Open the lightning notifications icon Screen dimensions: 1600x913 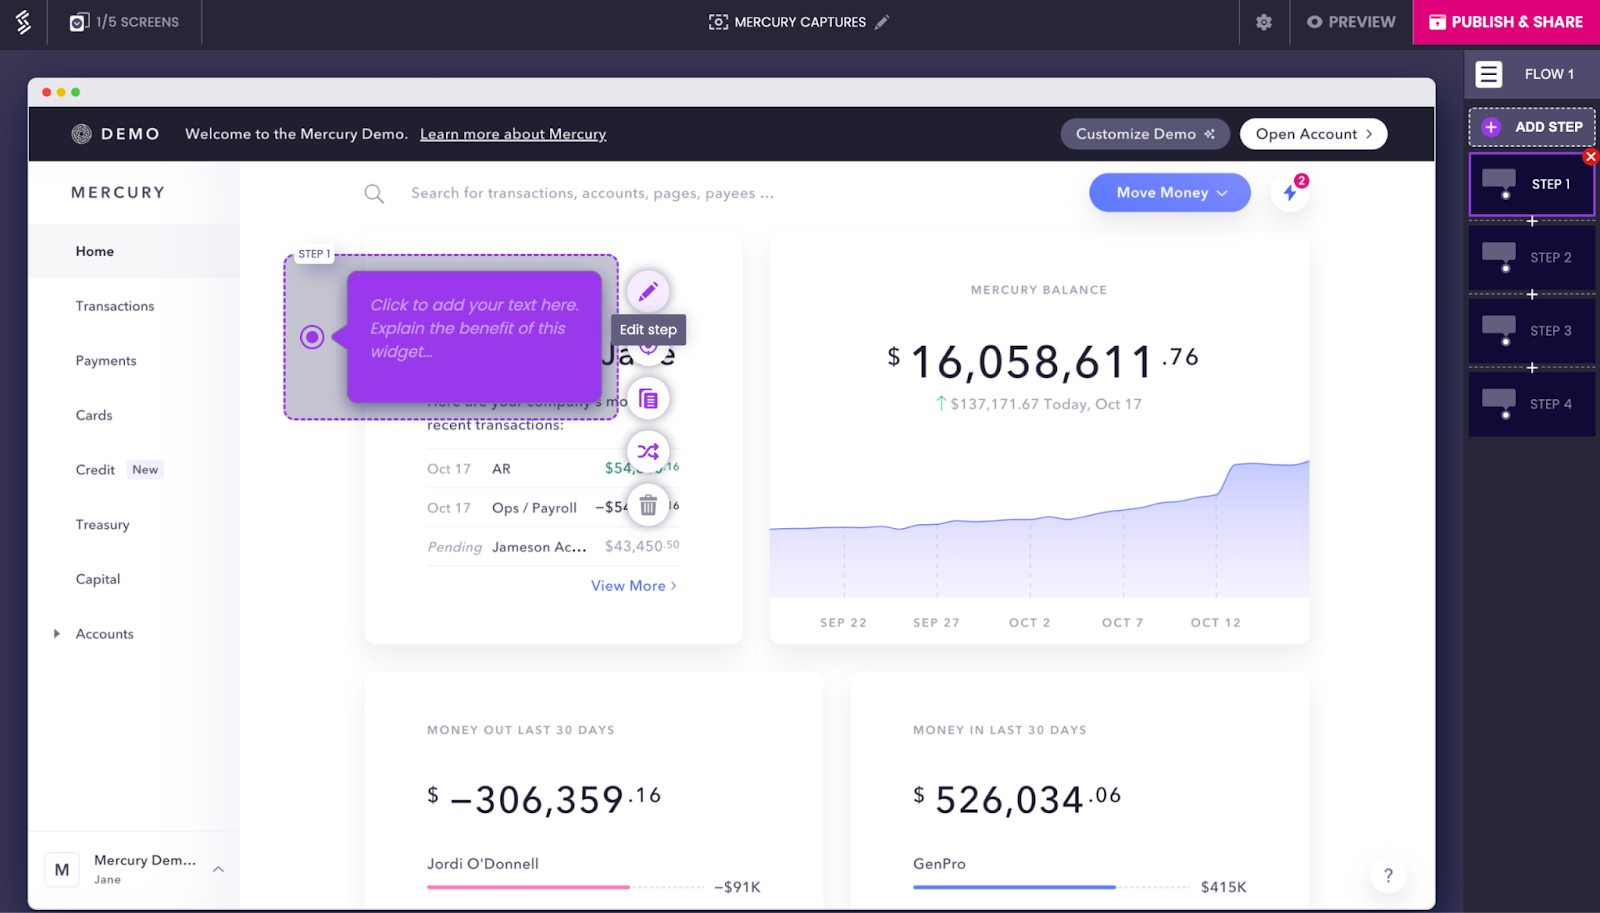click(1290, 192)
